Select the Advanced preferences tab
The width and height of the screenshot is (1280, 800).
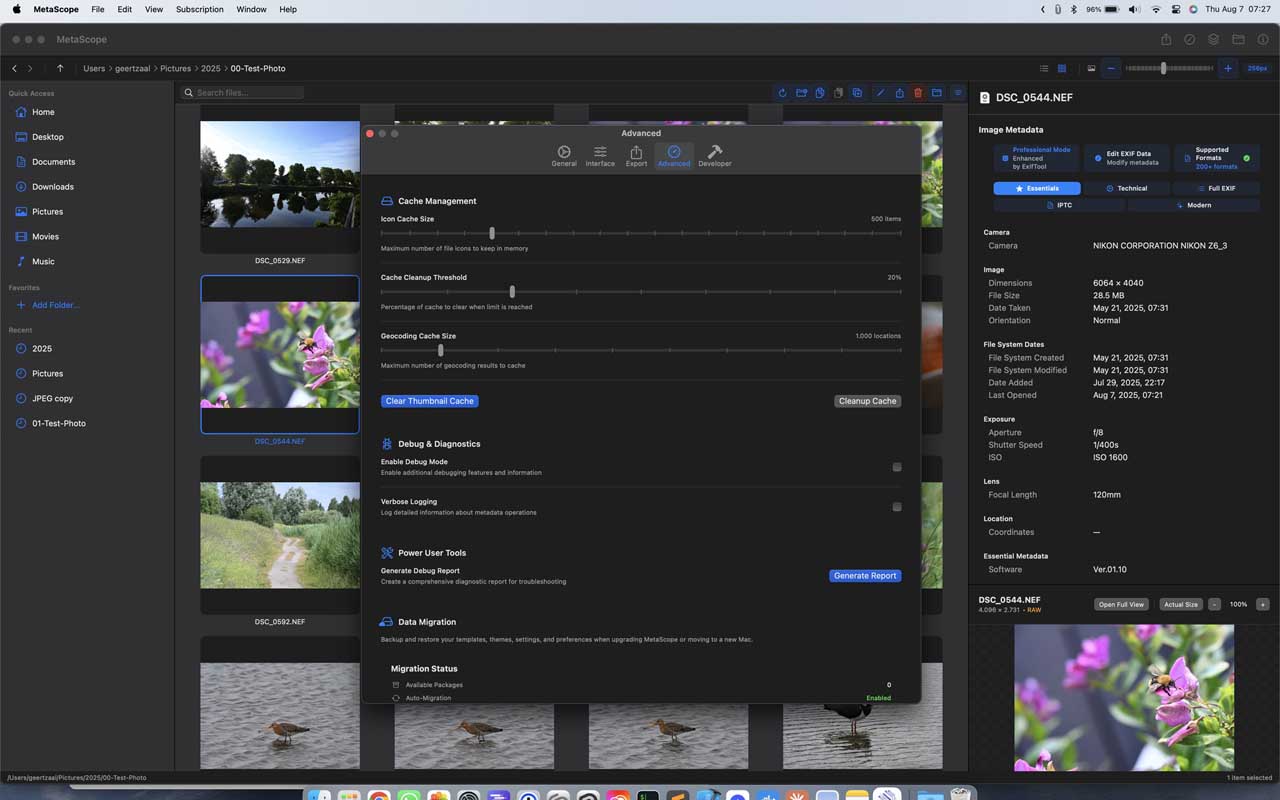674,156
